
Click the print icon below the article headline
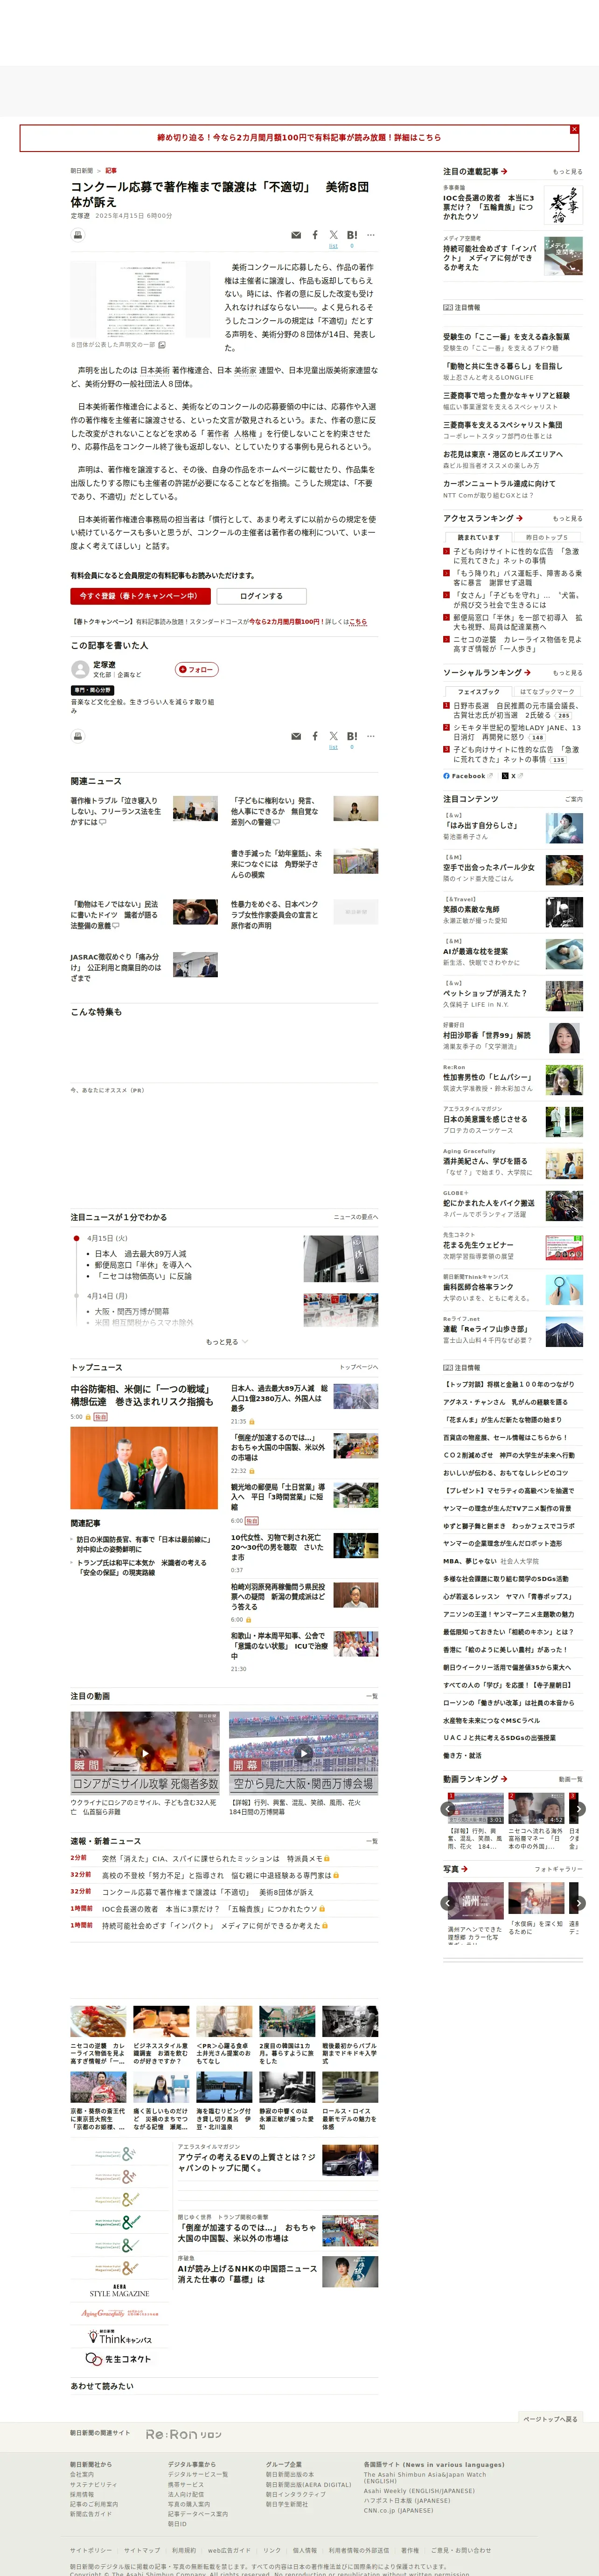click(x=77, y=235)
